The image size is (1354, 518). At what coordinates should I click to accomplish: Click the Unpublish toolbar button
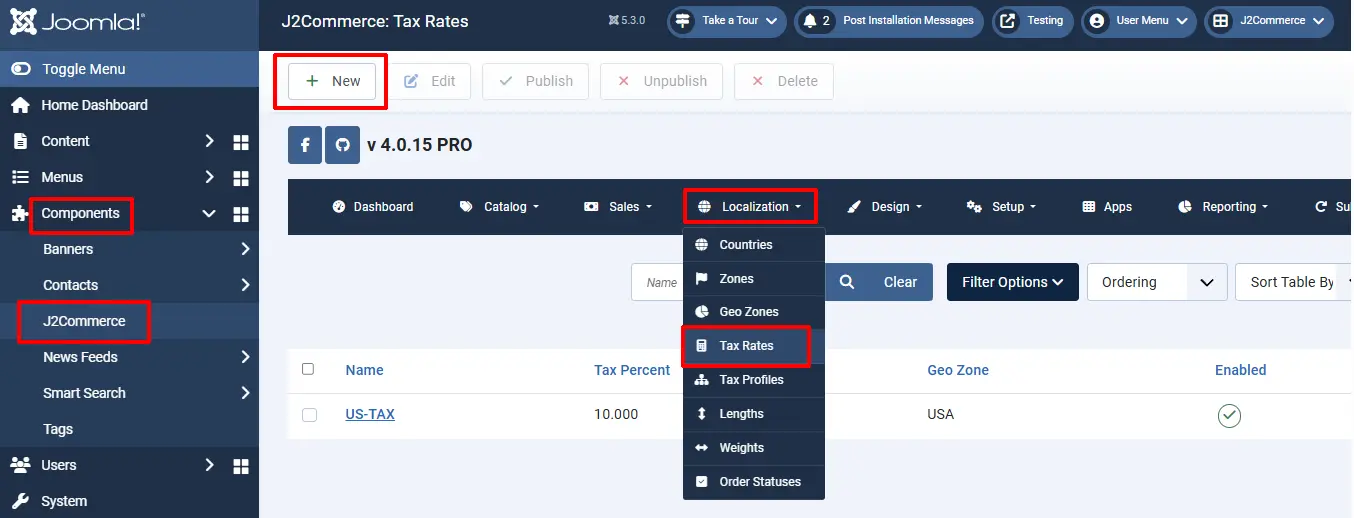point(661,81)
